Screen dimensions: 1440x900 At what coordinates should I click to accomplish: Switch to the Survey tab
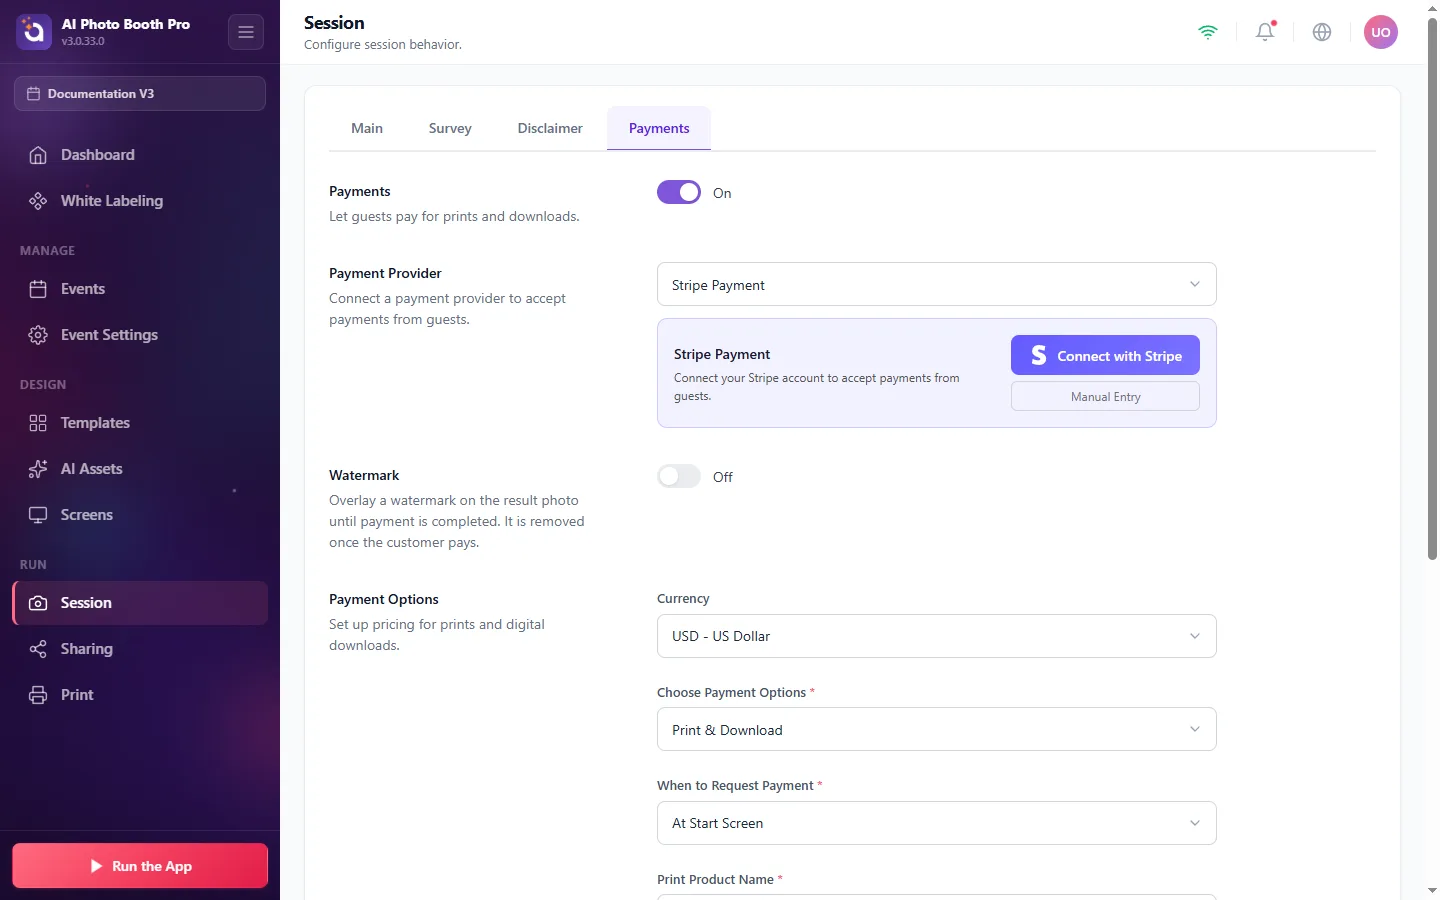[x=450, y=128]
